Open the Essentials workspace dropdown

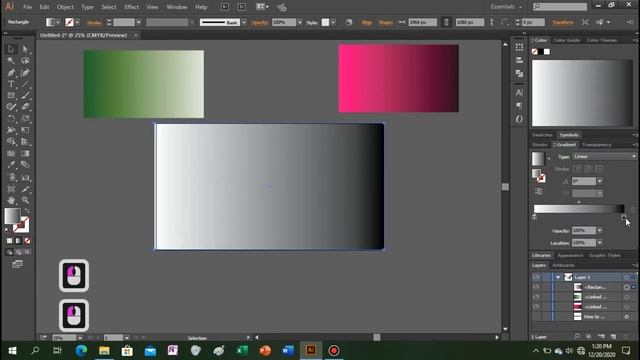[x=507, y=7]
